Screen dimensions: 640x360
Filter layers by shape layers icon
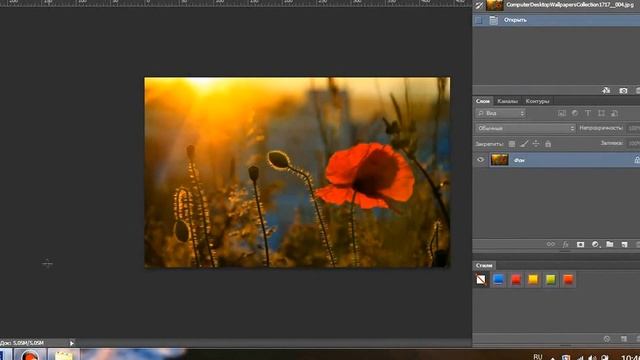click(601, 113)
